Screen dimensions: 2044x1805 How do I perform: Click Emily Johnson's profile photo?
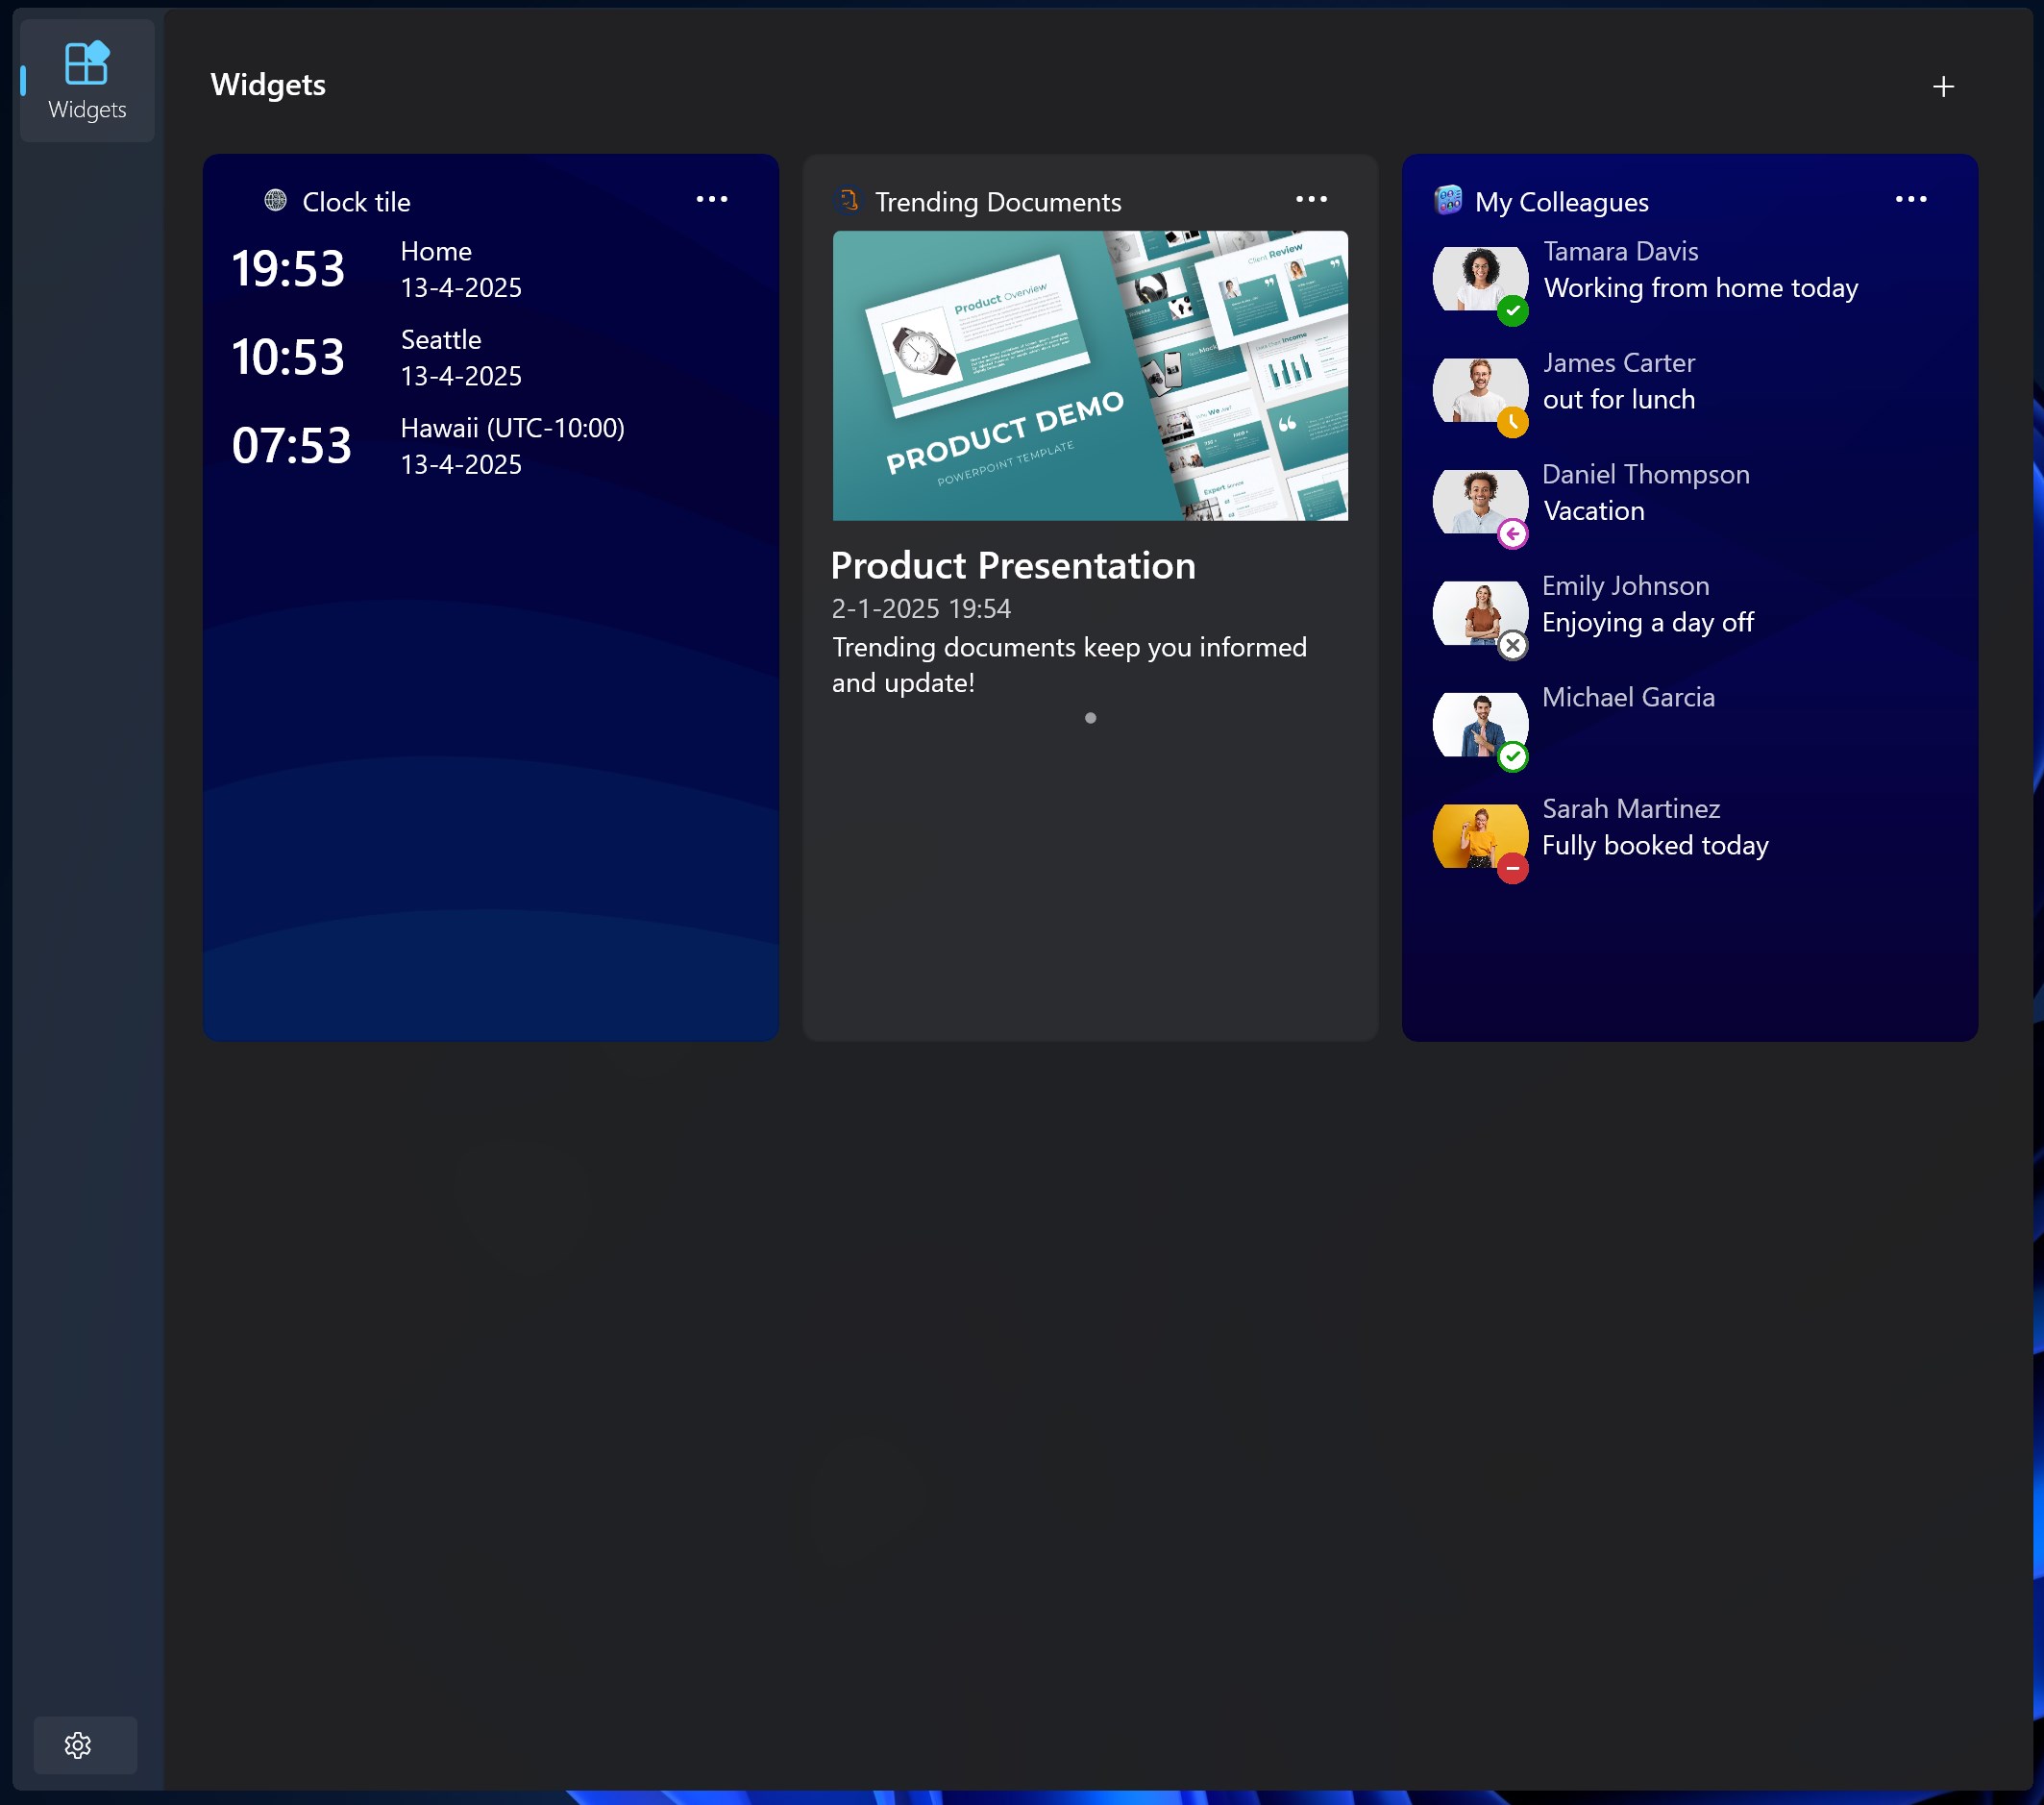coord(1480,613)
